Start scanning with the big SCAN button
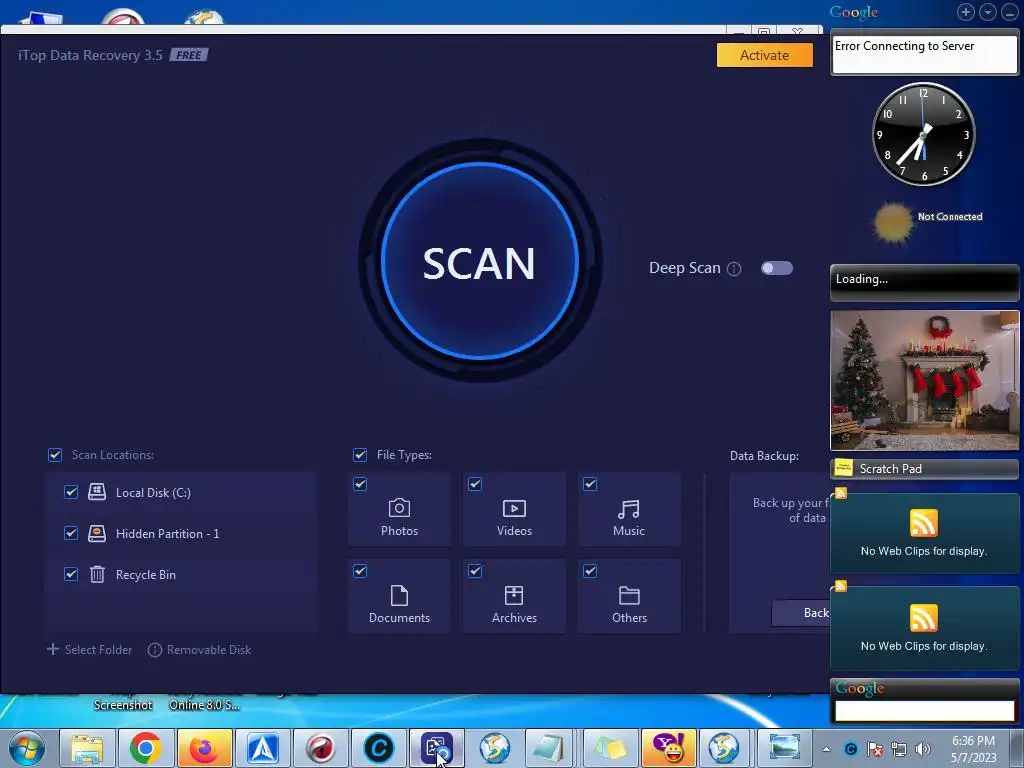Screen dimensions: 1024x768 (479, 261)
